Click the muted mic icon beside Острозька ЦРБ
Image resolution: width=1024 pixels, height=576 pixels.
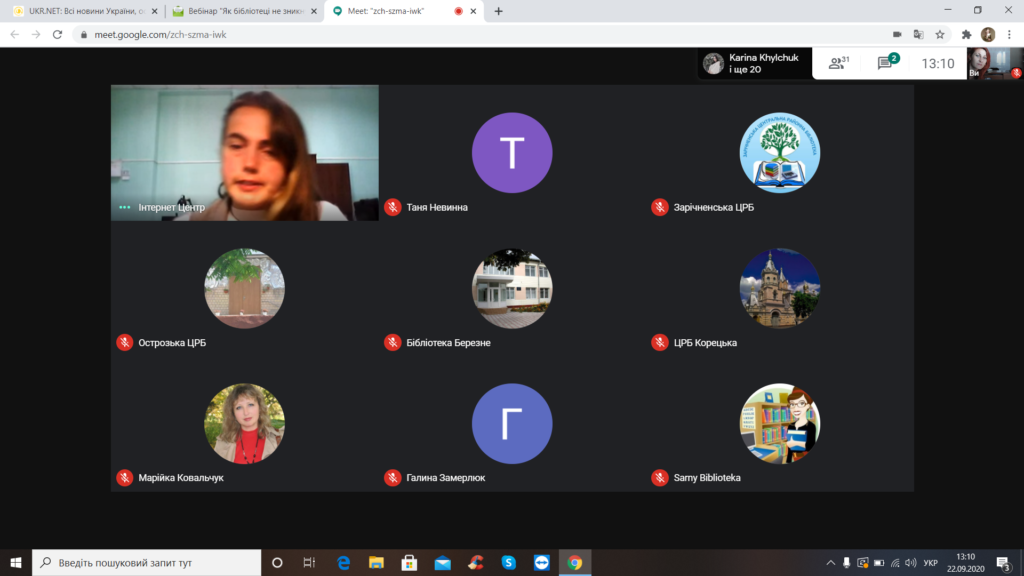pyautogui.click(x=125, y=342)
